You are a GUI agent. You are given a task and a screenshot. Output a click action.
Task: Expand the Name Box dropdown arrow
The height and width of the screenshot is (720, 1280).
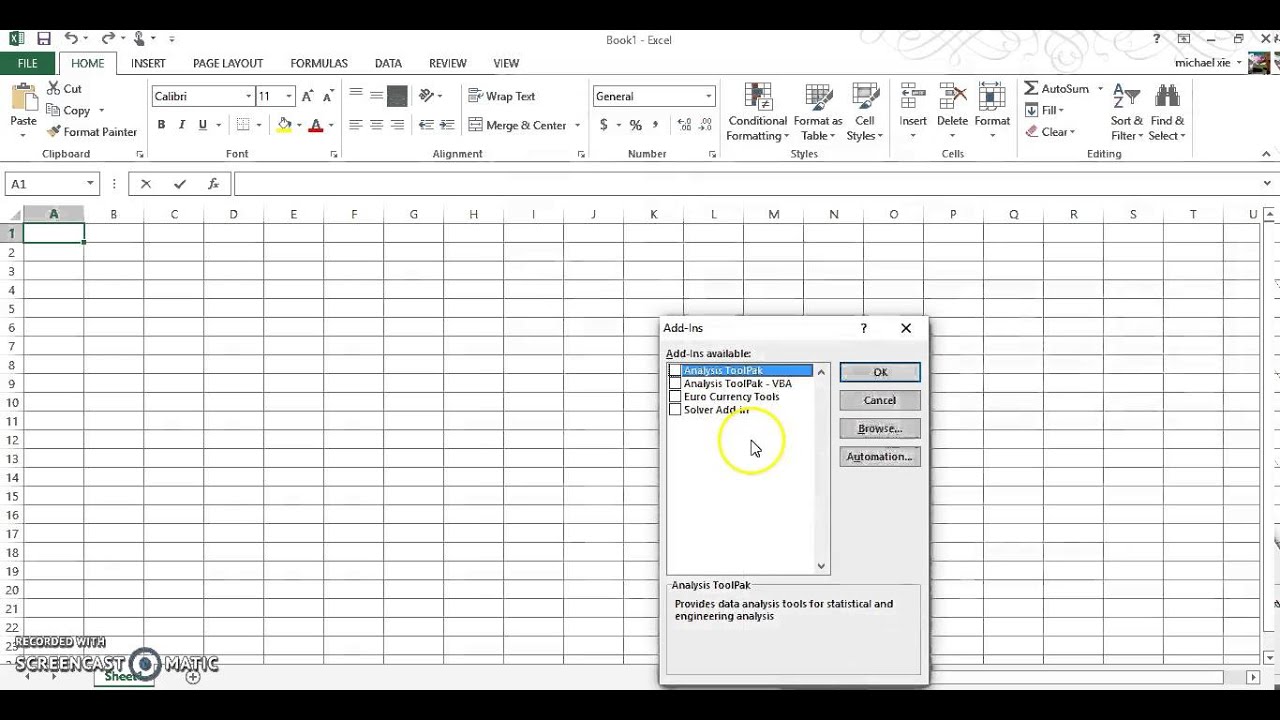pos(90,184)
